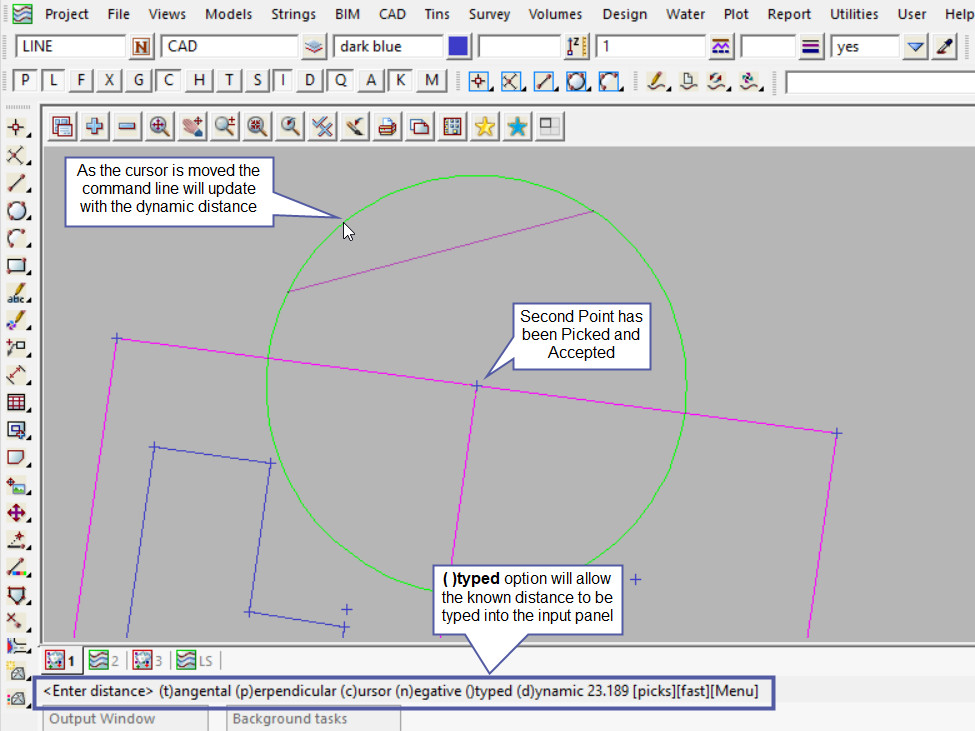The image size is (975, 731).
Task: Click the dark blue colour swatch
Action: tap(459, 47)
